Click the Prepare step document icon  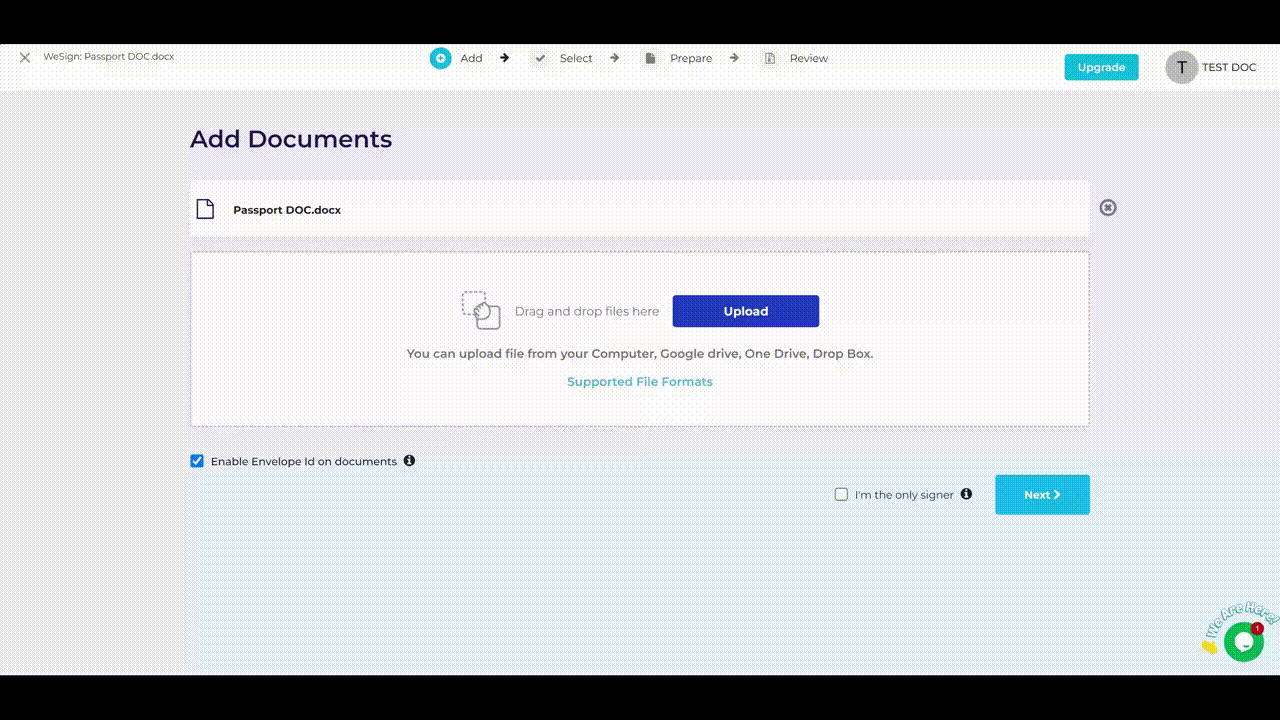(650, 58)
